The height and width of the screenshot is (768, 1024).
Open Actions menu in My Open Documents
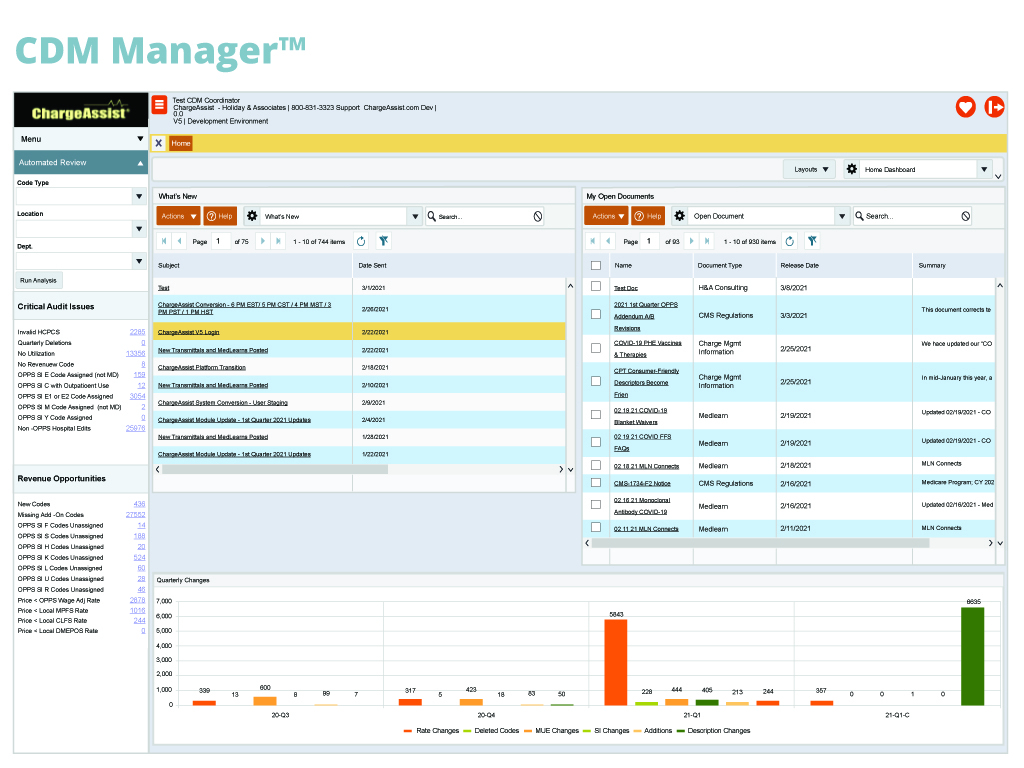606,216
